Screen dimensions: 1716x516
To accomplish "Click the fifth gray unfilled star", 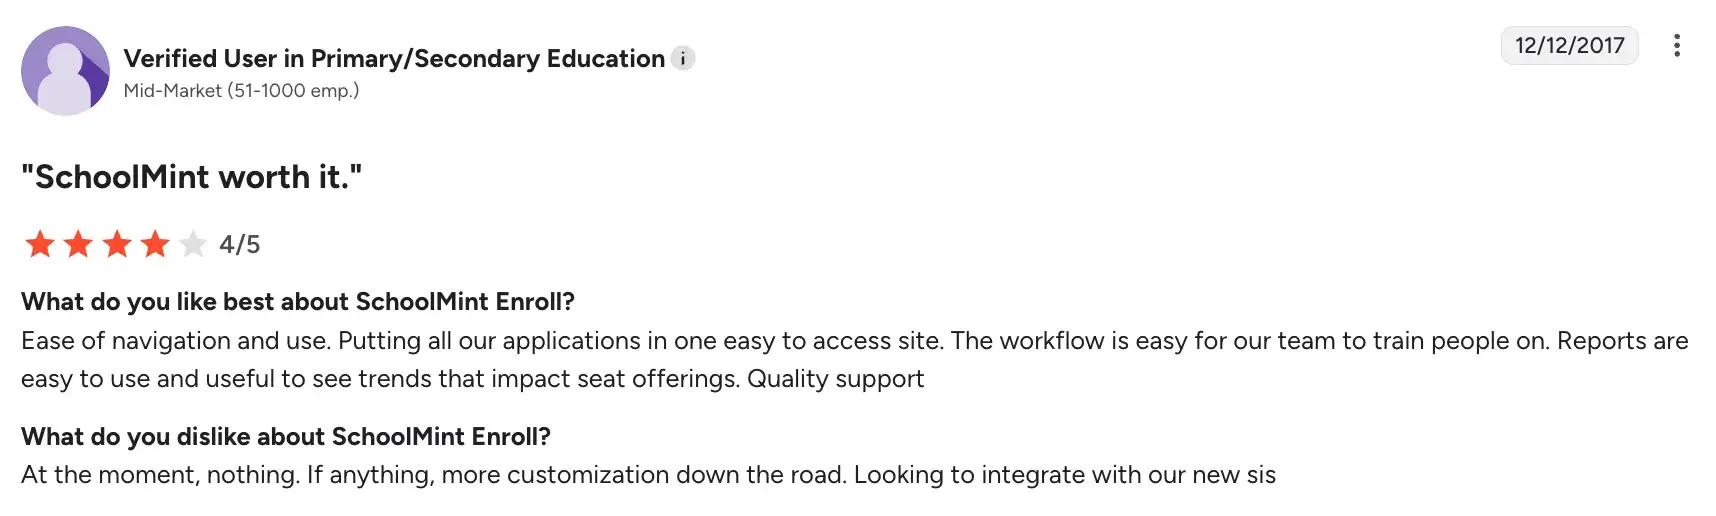I will (193, 244).
